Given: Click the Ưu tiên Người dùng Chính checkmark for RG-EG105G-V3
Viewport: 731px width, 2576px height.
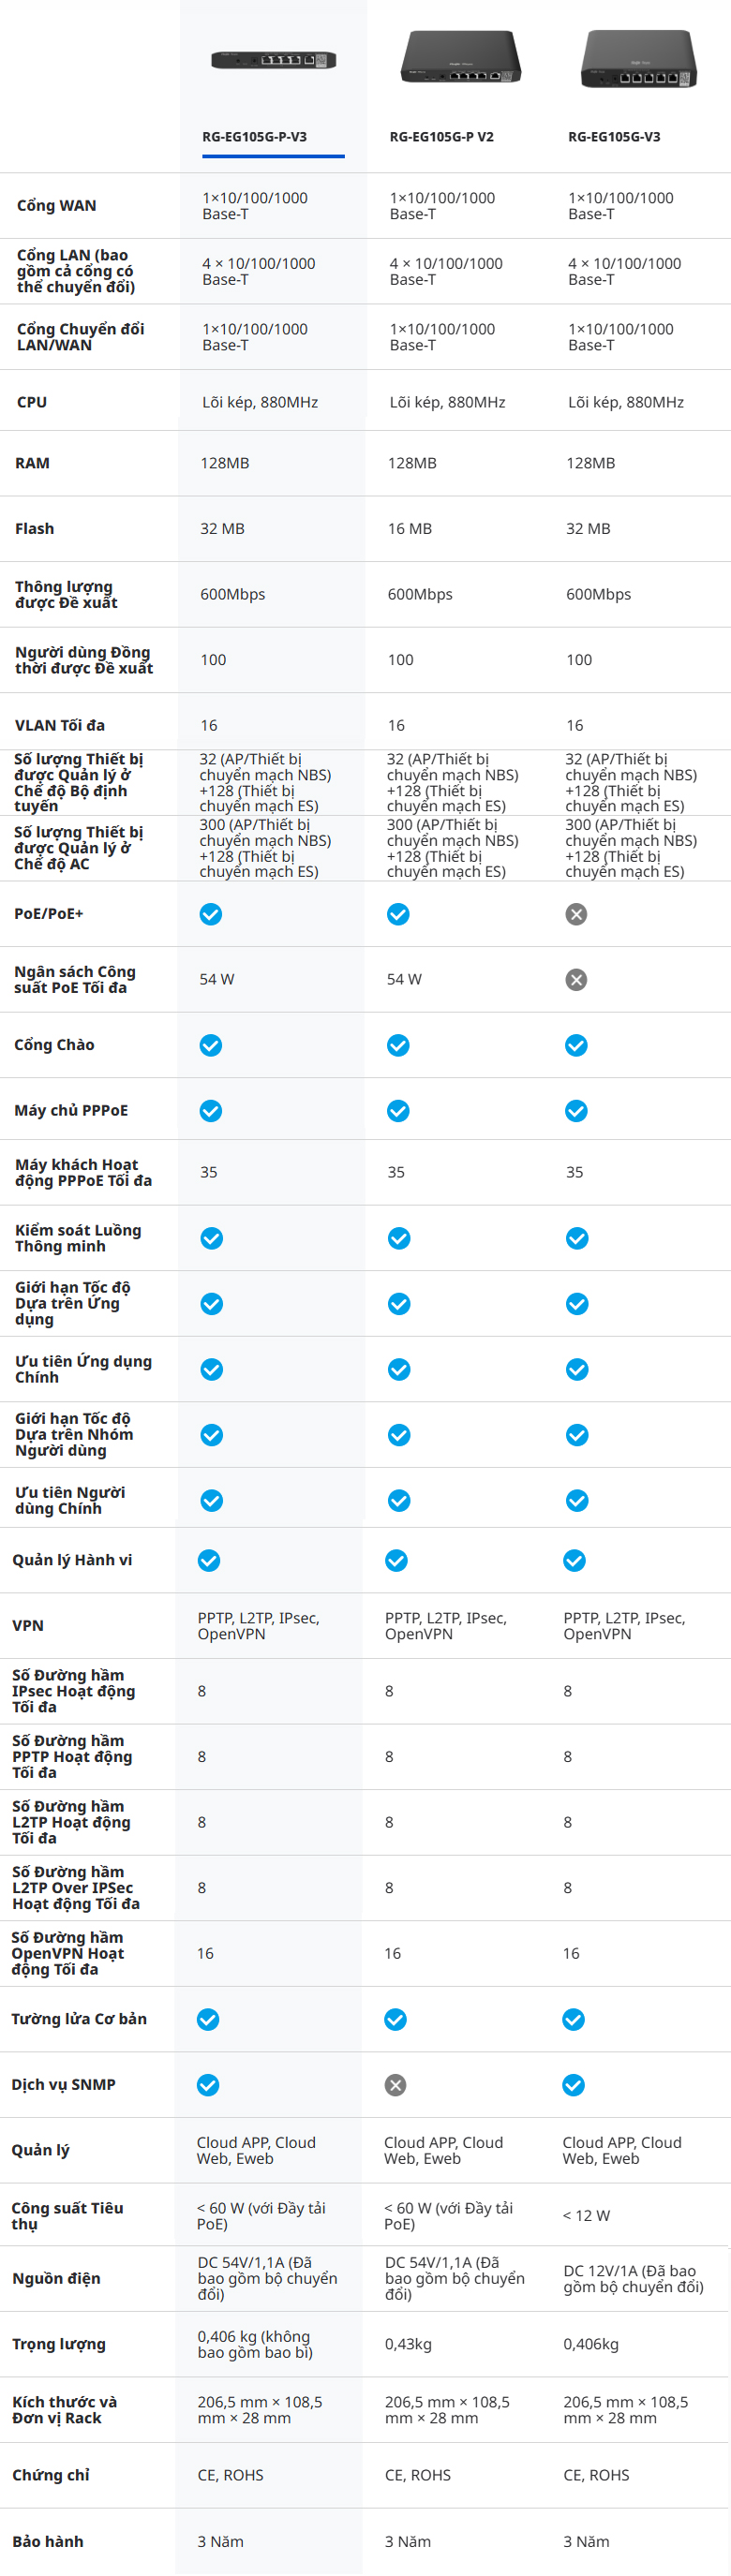Looking at the screenshot, I should point(577,1501).
